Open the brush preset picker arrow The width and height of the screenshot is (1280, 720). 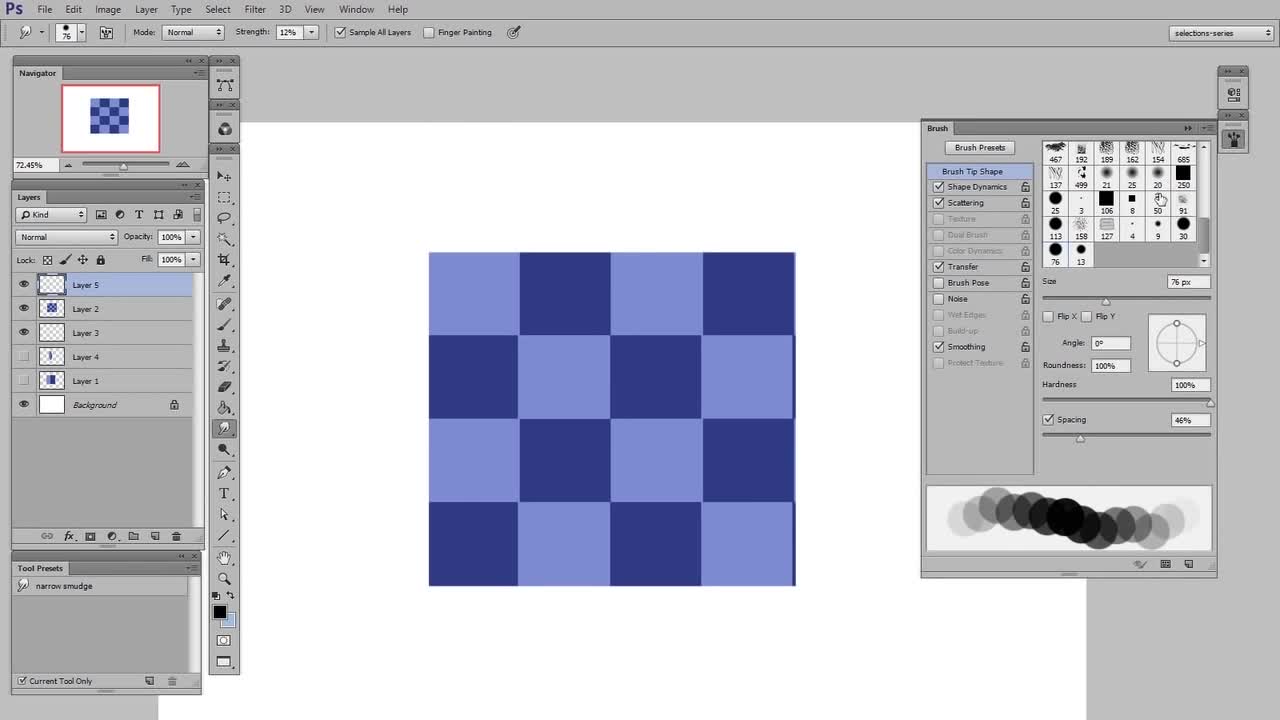click(x=81, y=32)
